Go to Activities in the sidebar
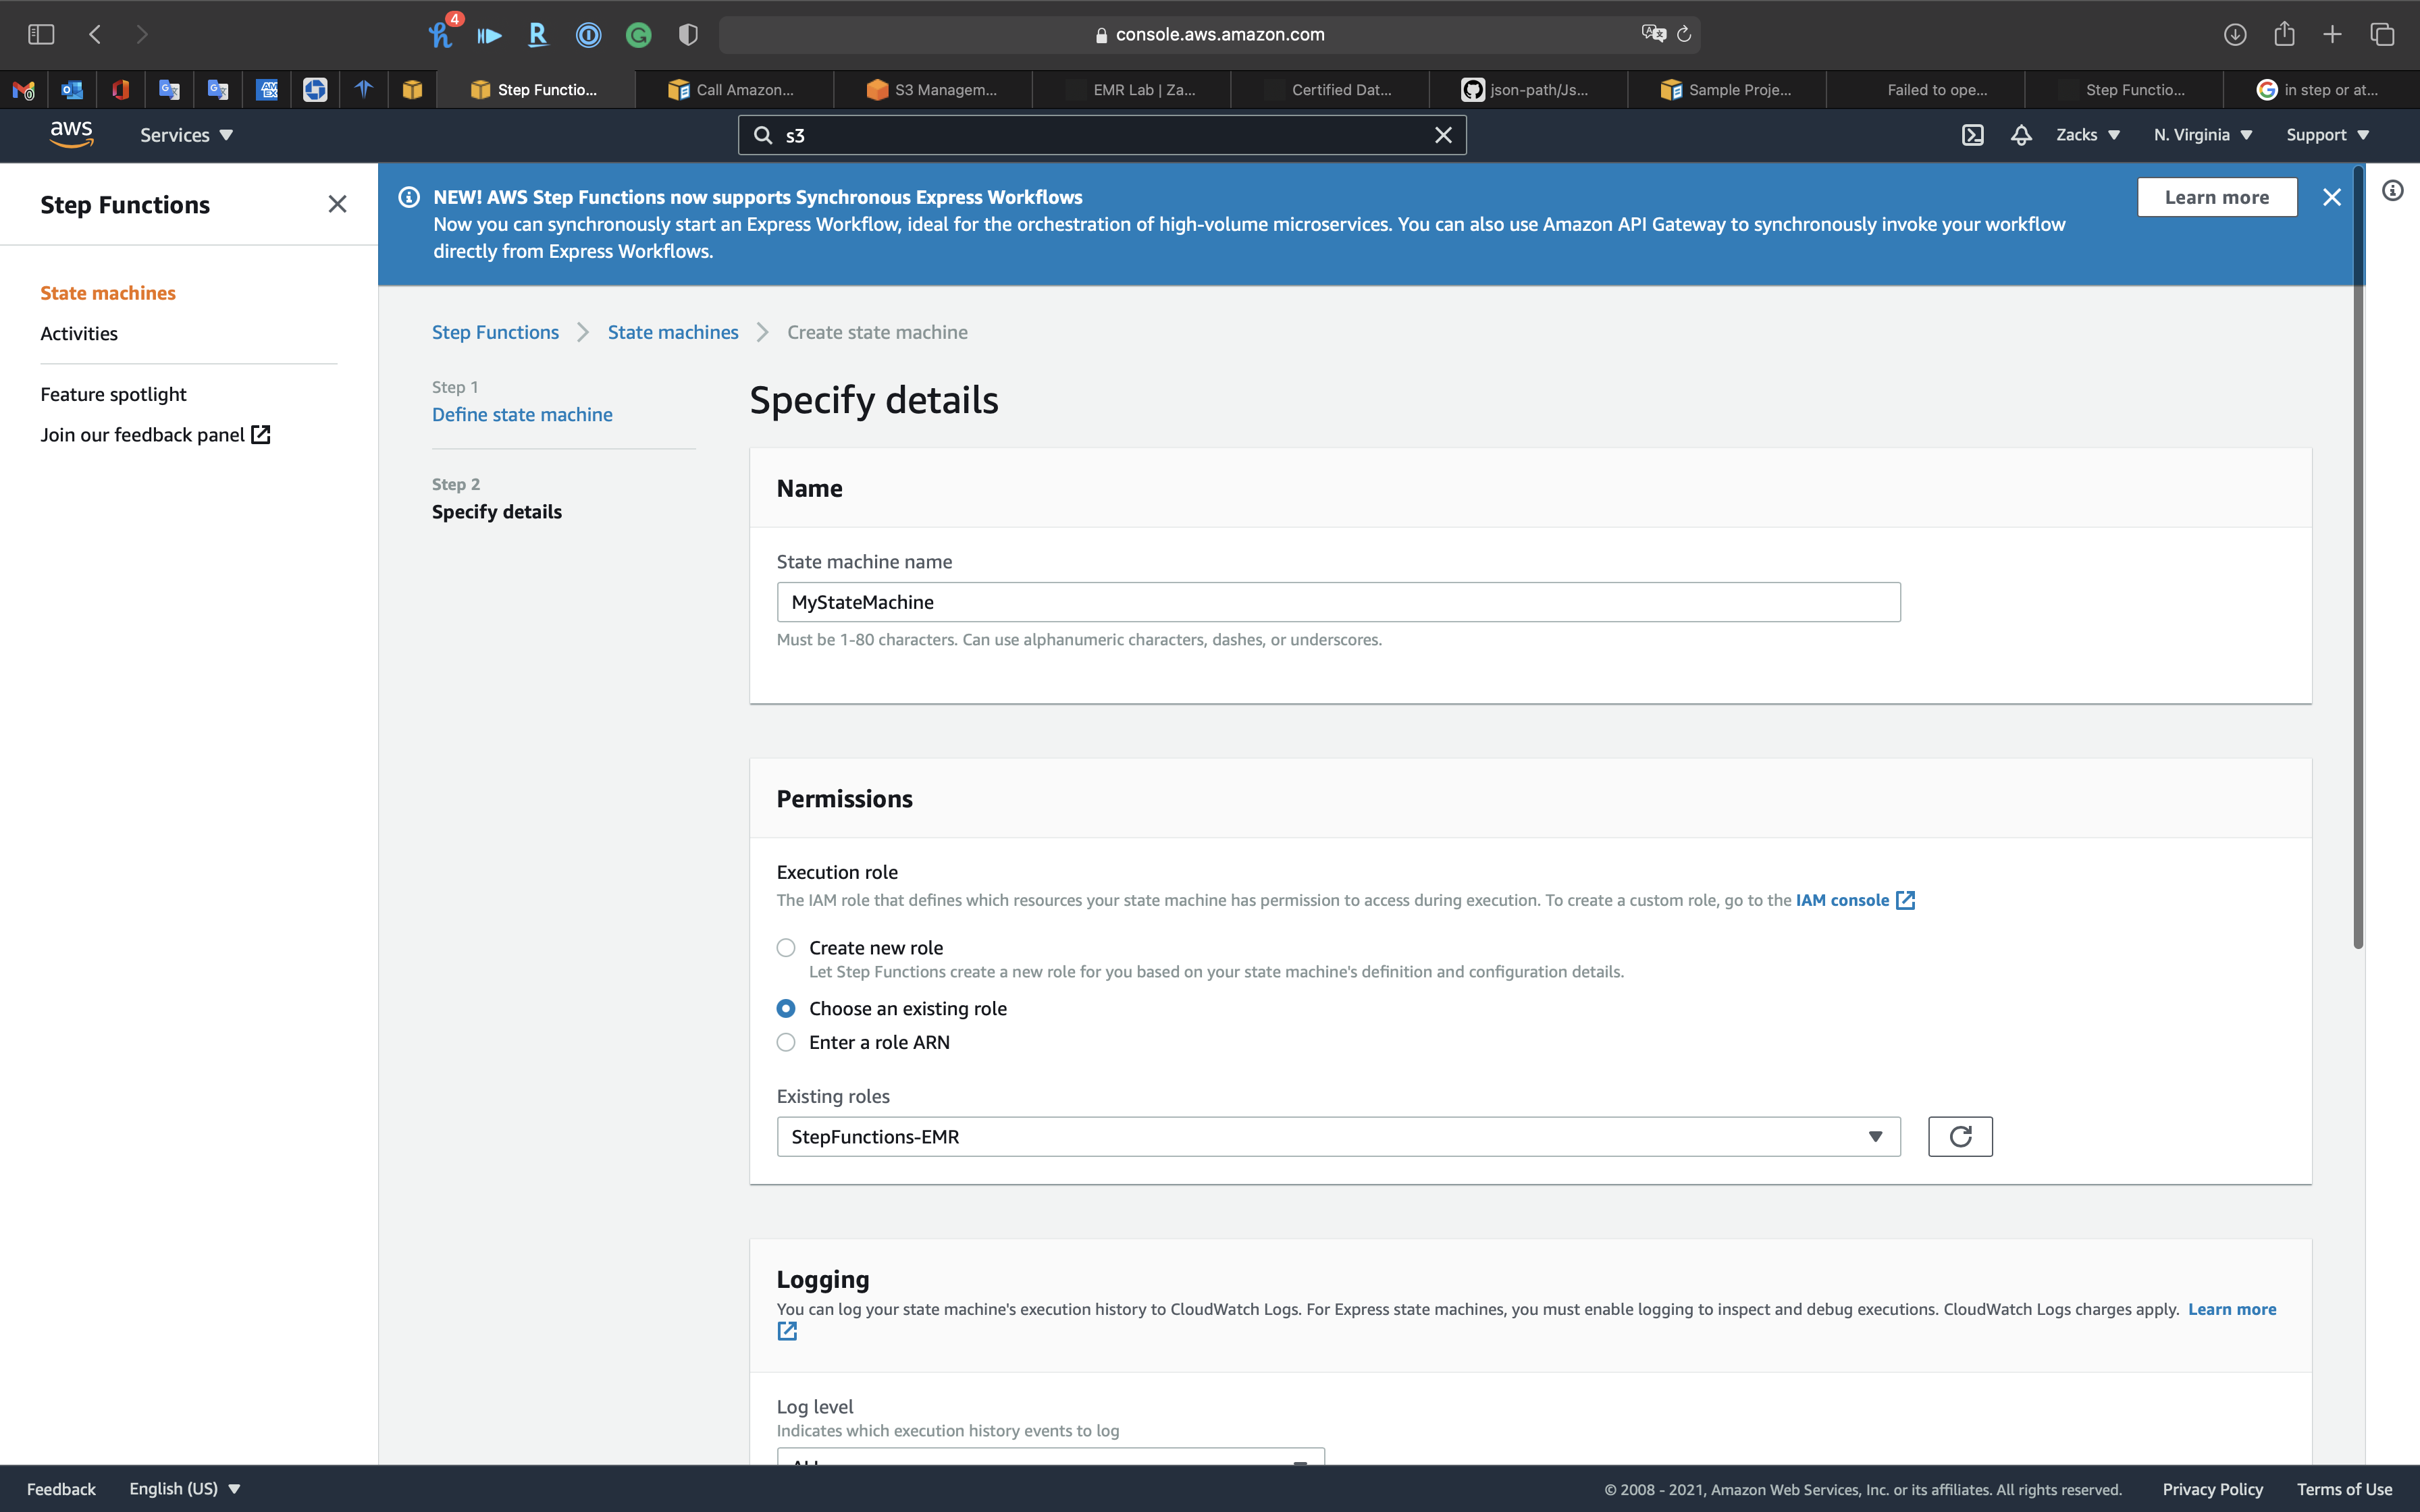 pyautogui.click(x=79, y=333)
